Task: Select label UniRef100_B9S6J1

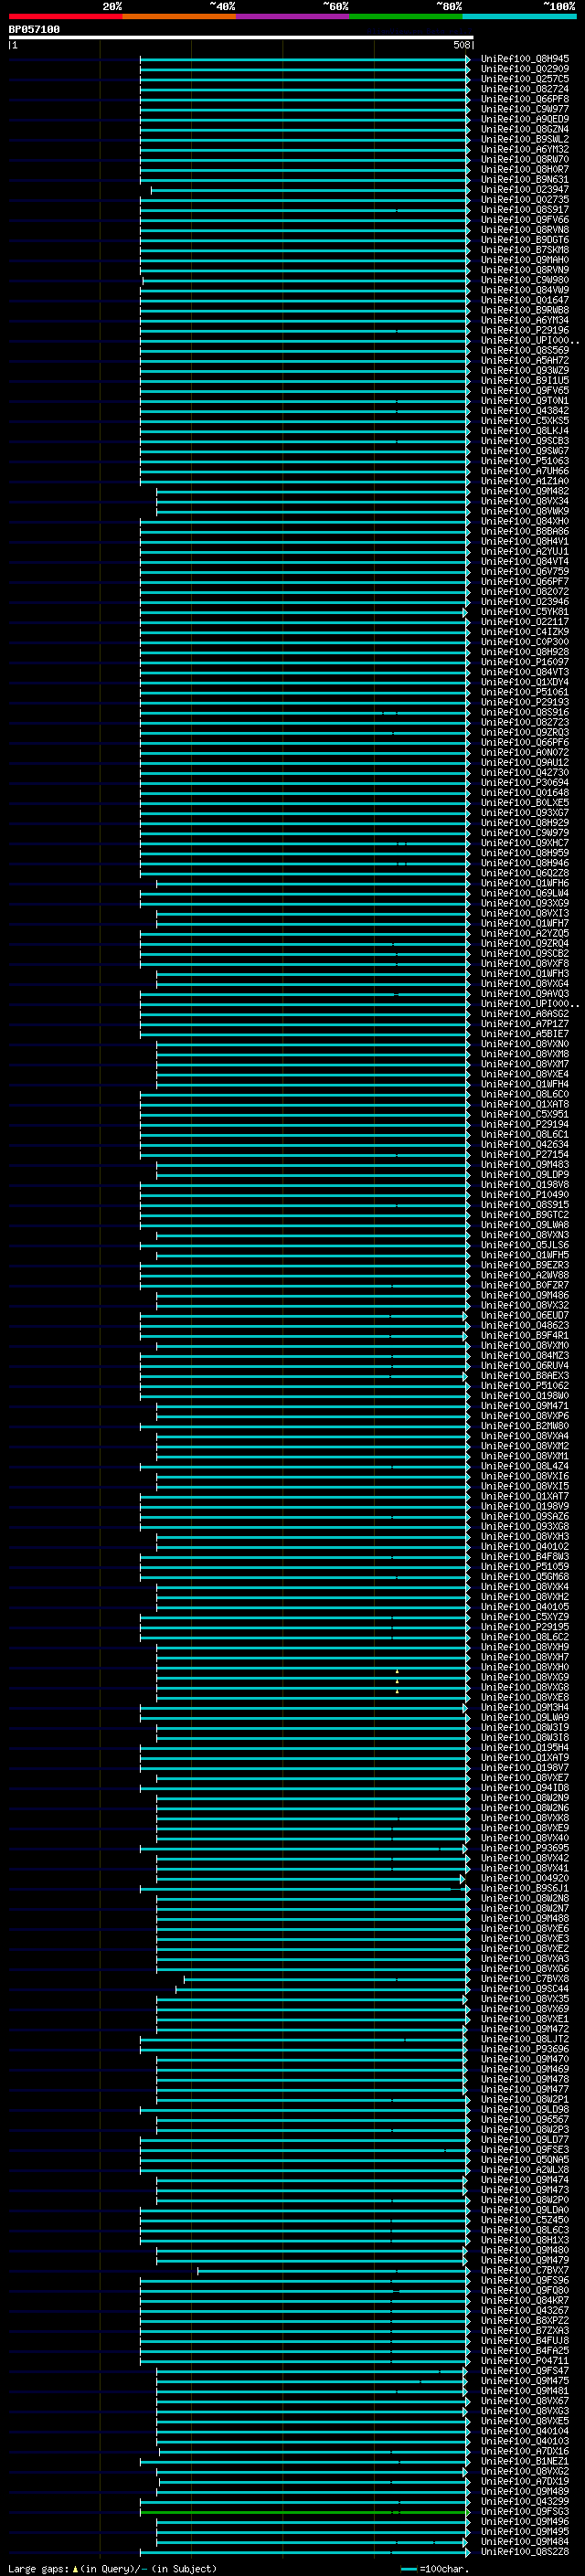Action: (525, 1889)
